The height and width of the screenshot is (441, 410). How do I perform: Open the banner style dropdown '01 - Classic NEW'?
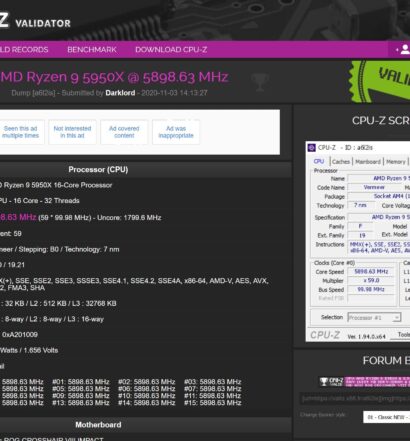(x=386, y=417)
